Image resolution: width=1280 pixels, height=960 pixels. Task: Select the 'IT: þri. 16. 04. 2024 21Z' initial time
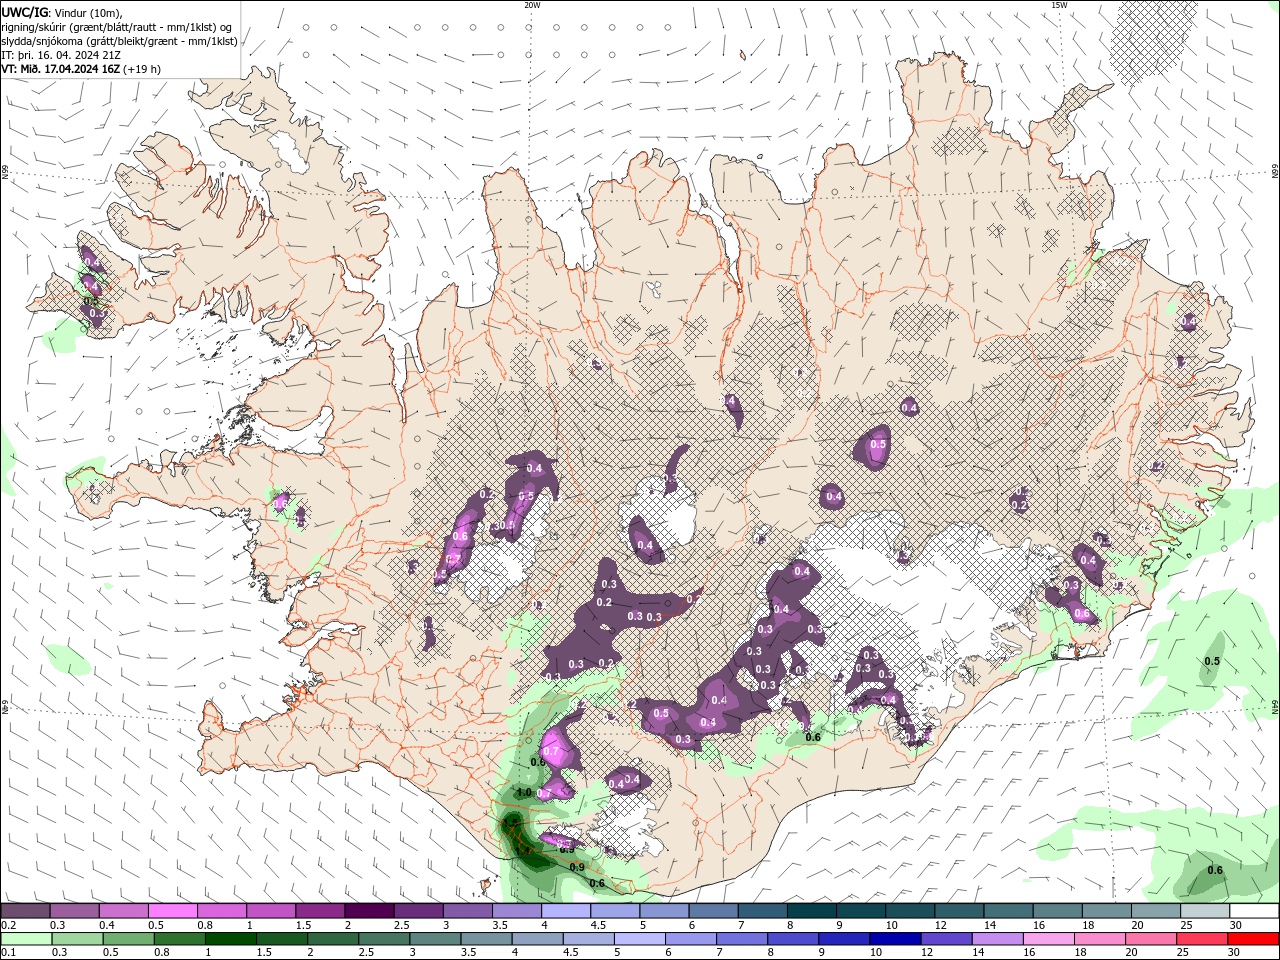(61, 55)
